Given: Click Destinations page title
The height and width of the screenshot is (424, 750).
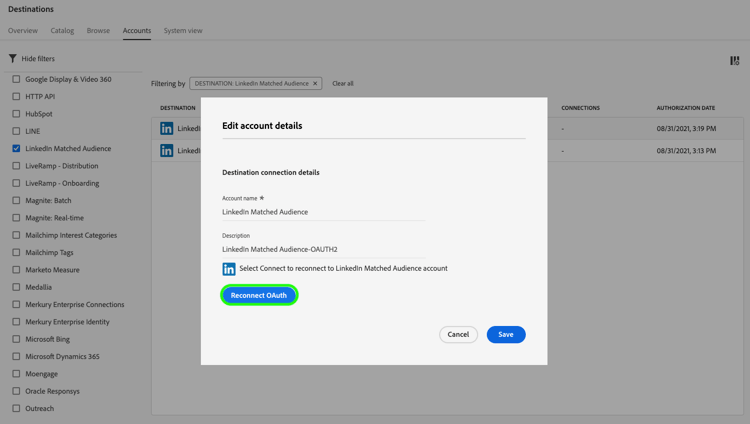Looking at the screenshot, I should pyautogui.click(x=31, y=9).
